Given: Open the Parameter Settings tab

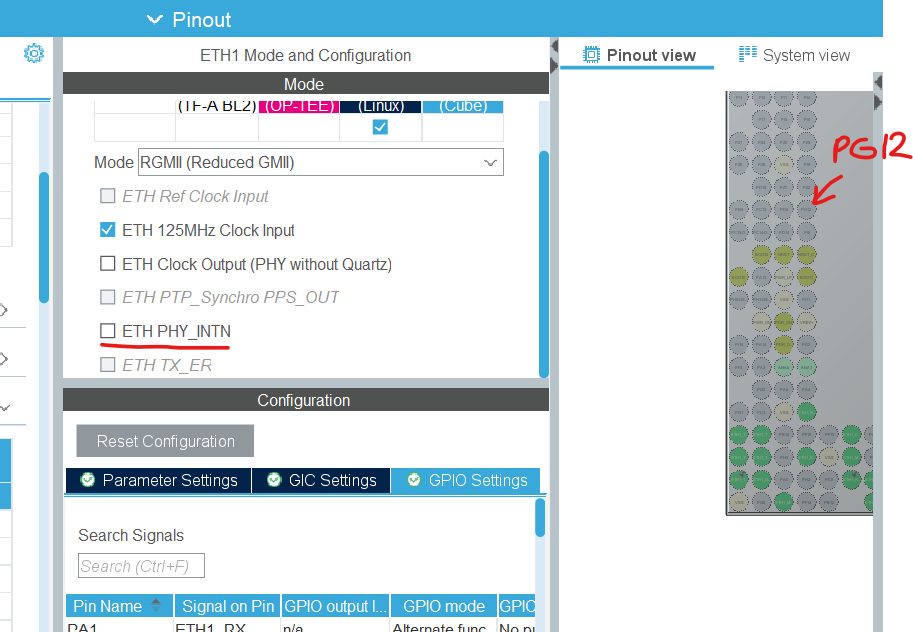Looking at the screenshot, I should point(158,480).
